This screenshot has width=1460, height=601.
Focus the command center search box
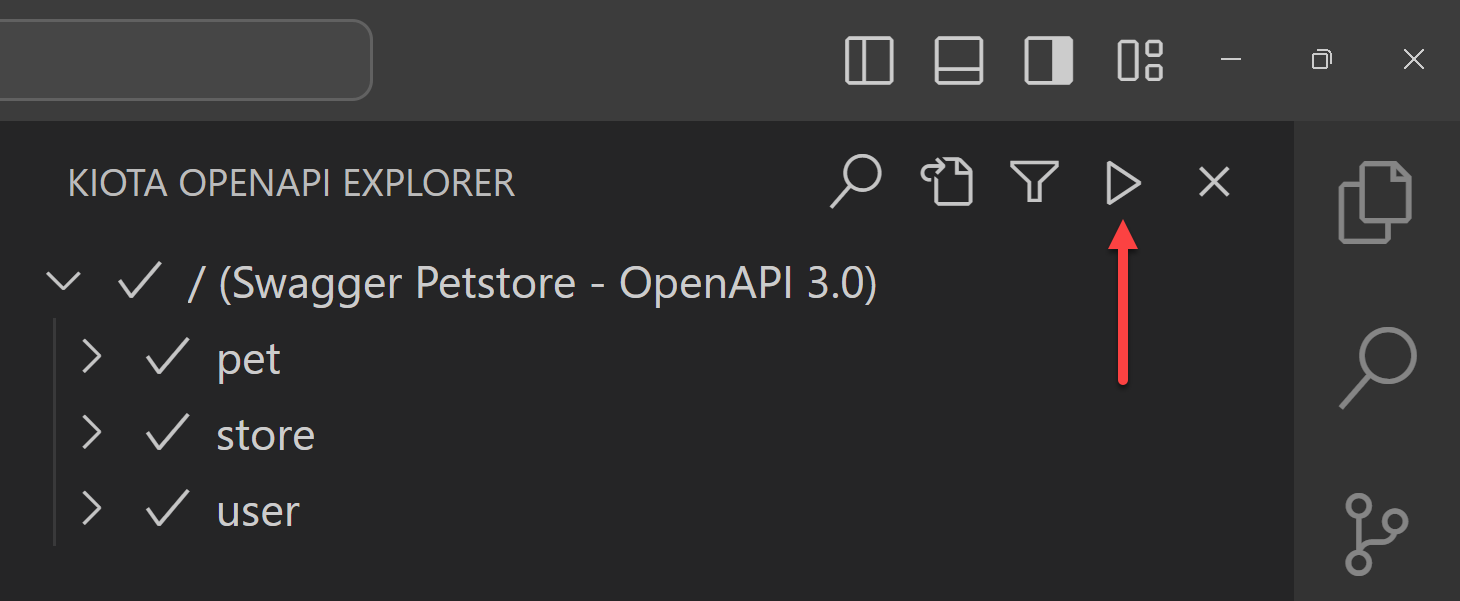tap(185, 59)
